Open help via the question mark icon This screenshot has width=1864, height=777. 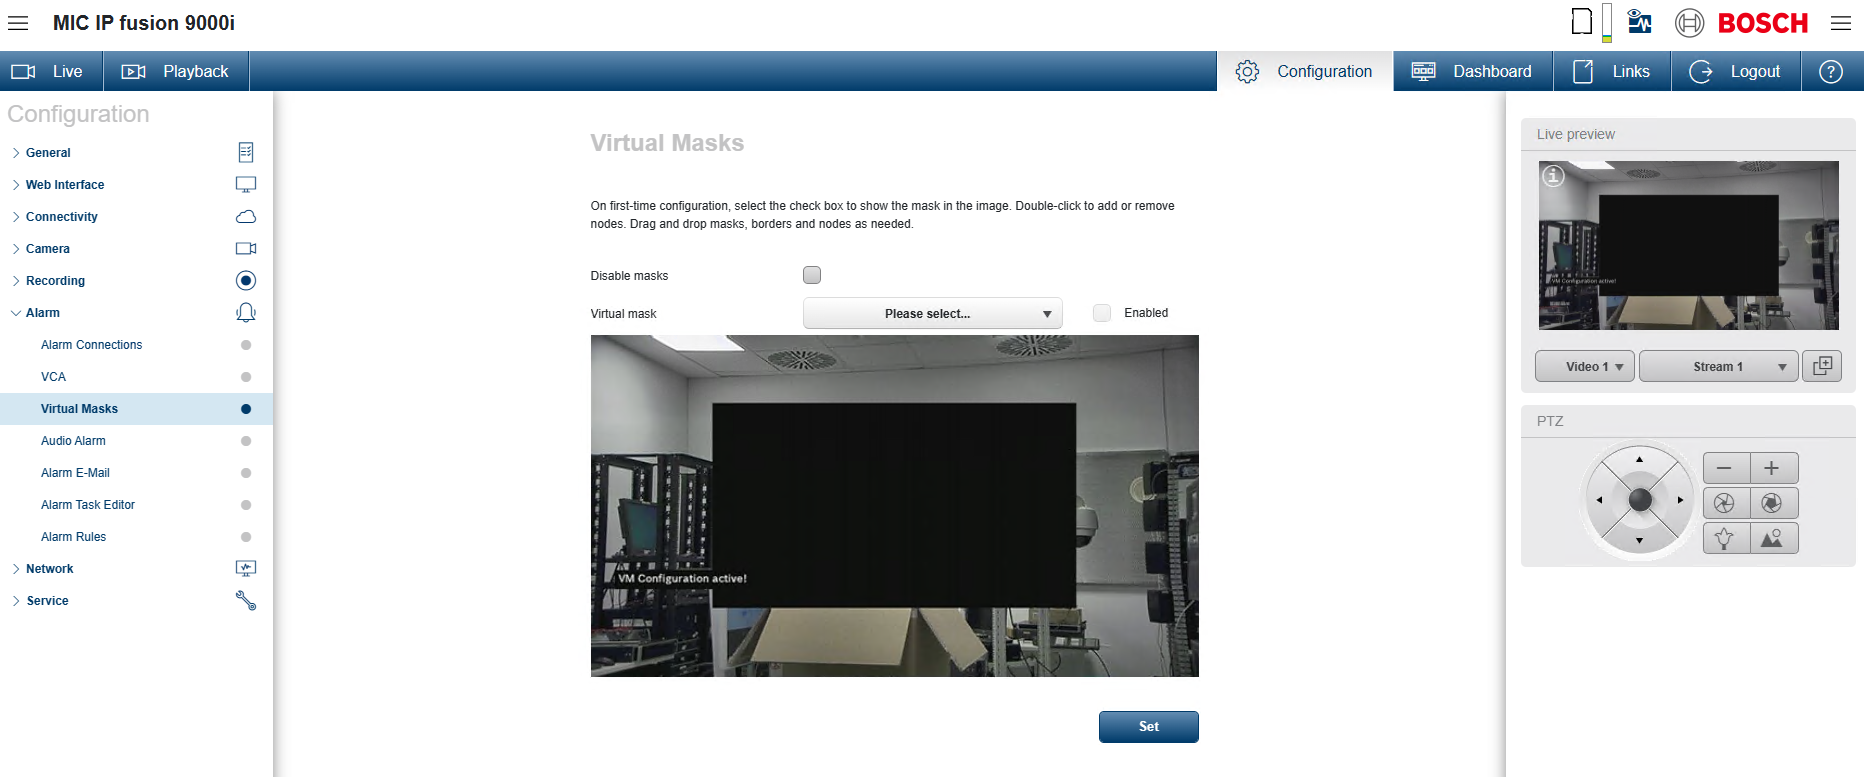pyautogui.click(x=1831, y=72)
